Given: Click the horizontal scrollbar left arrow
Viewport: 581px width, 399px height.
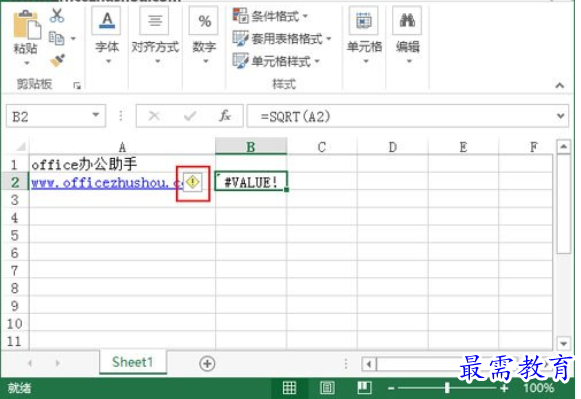Looking at the screenshot, I should [x=369, y=364].
